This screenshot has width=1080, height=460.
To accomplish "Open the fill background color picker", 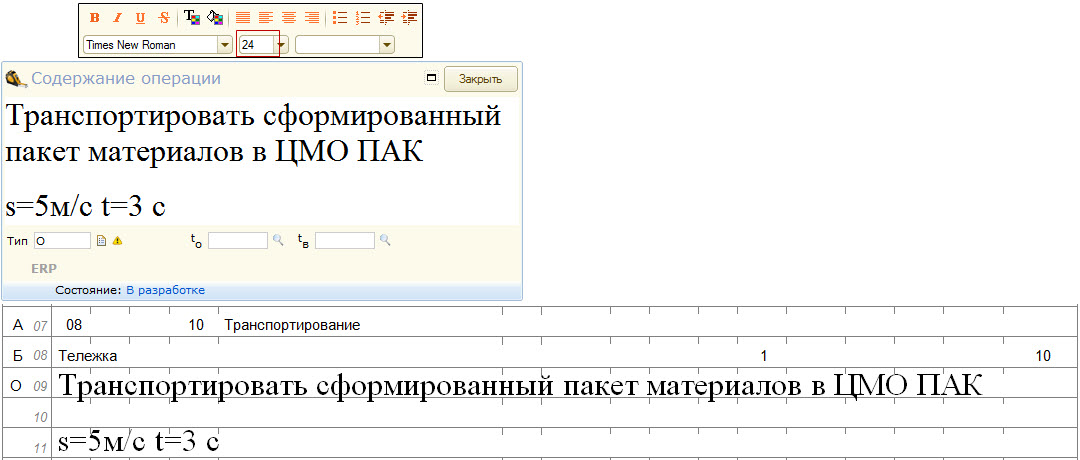I will tap(215, 18).
